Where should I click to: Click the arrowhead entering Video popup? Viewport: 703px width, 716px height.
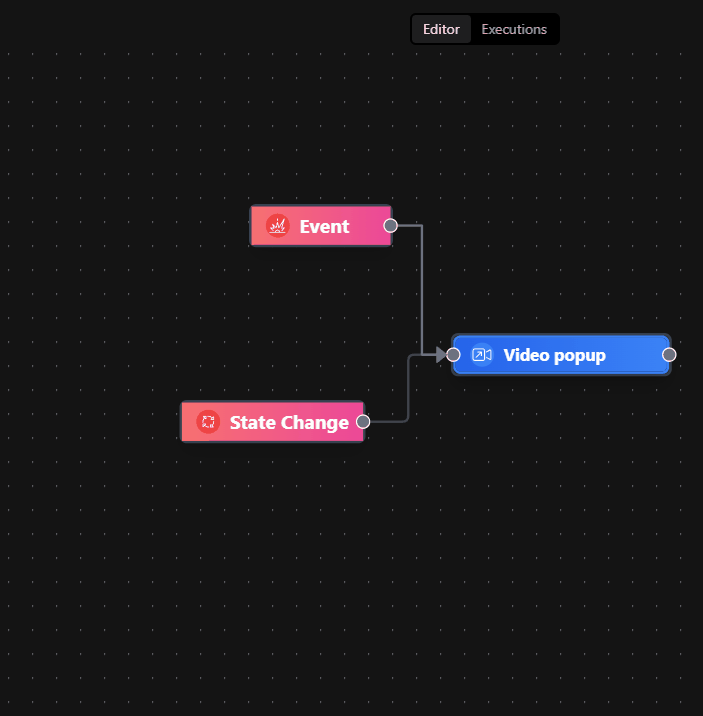441,355
